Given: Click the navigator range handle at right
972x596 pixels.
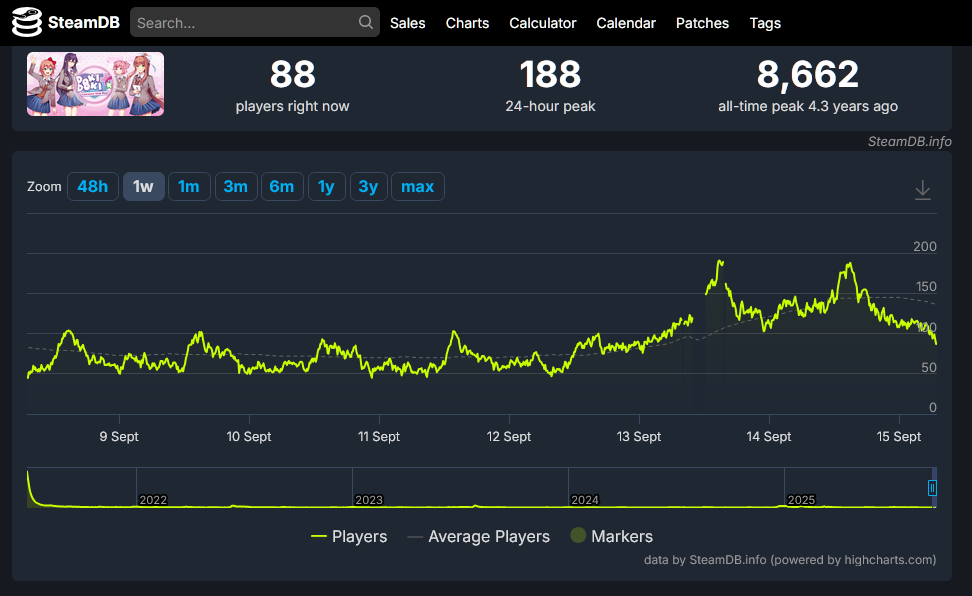Looking at the screenshot, I should [932, 488].
